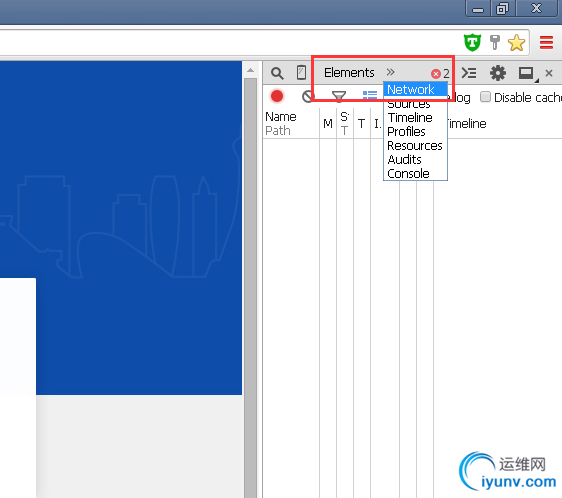This screenshot has width=562, height=498.
Task: Toggle the device mode phone icon
Action: point(301,72)
